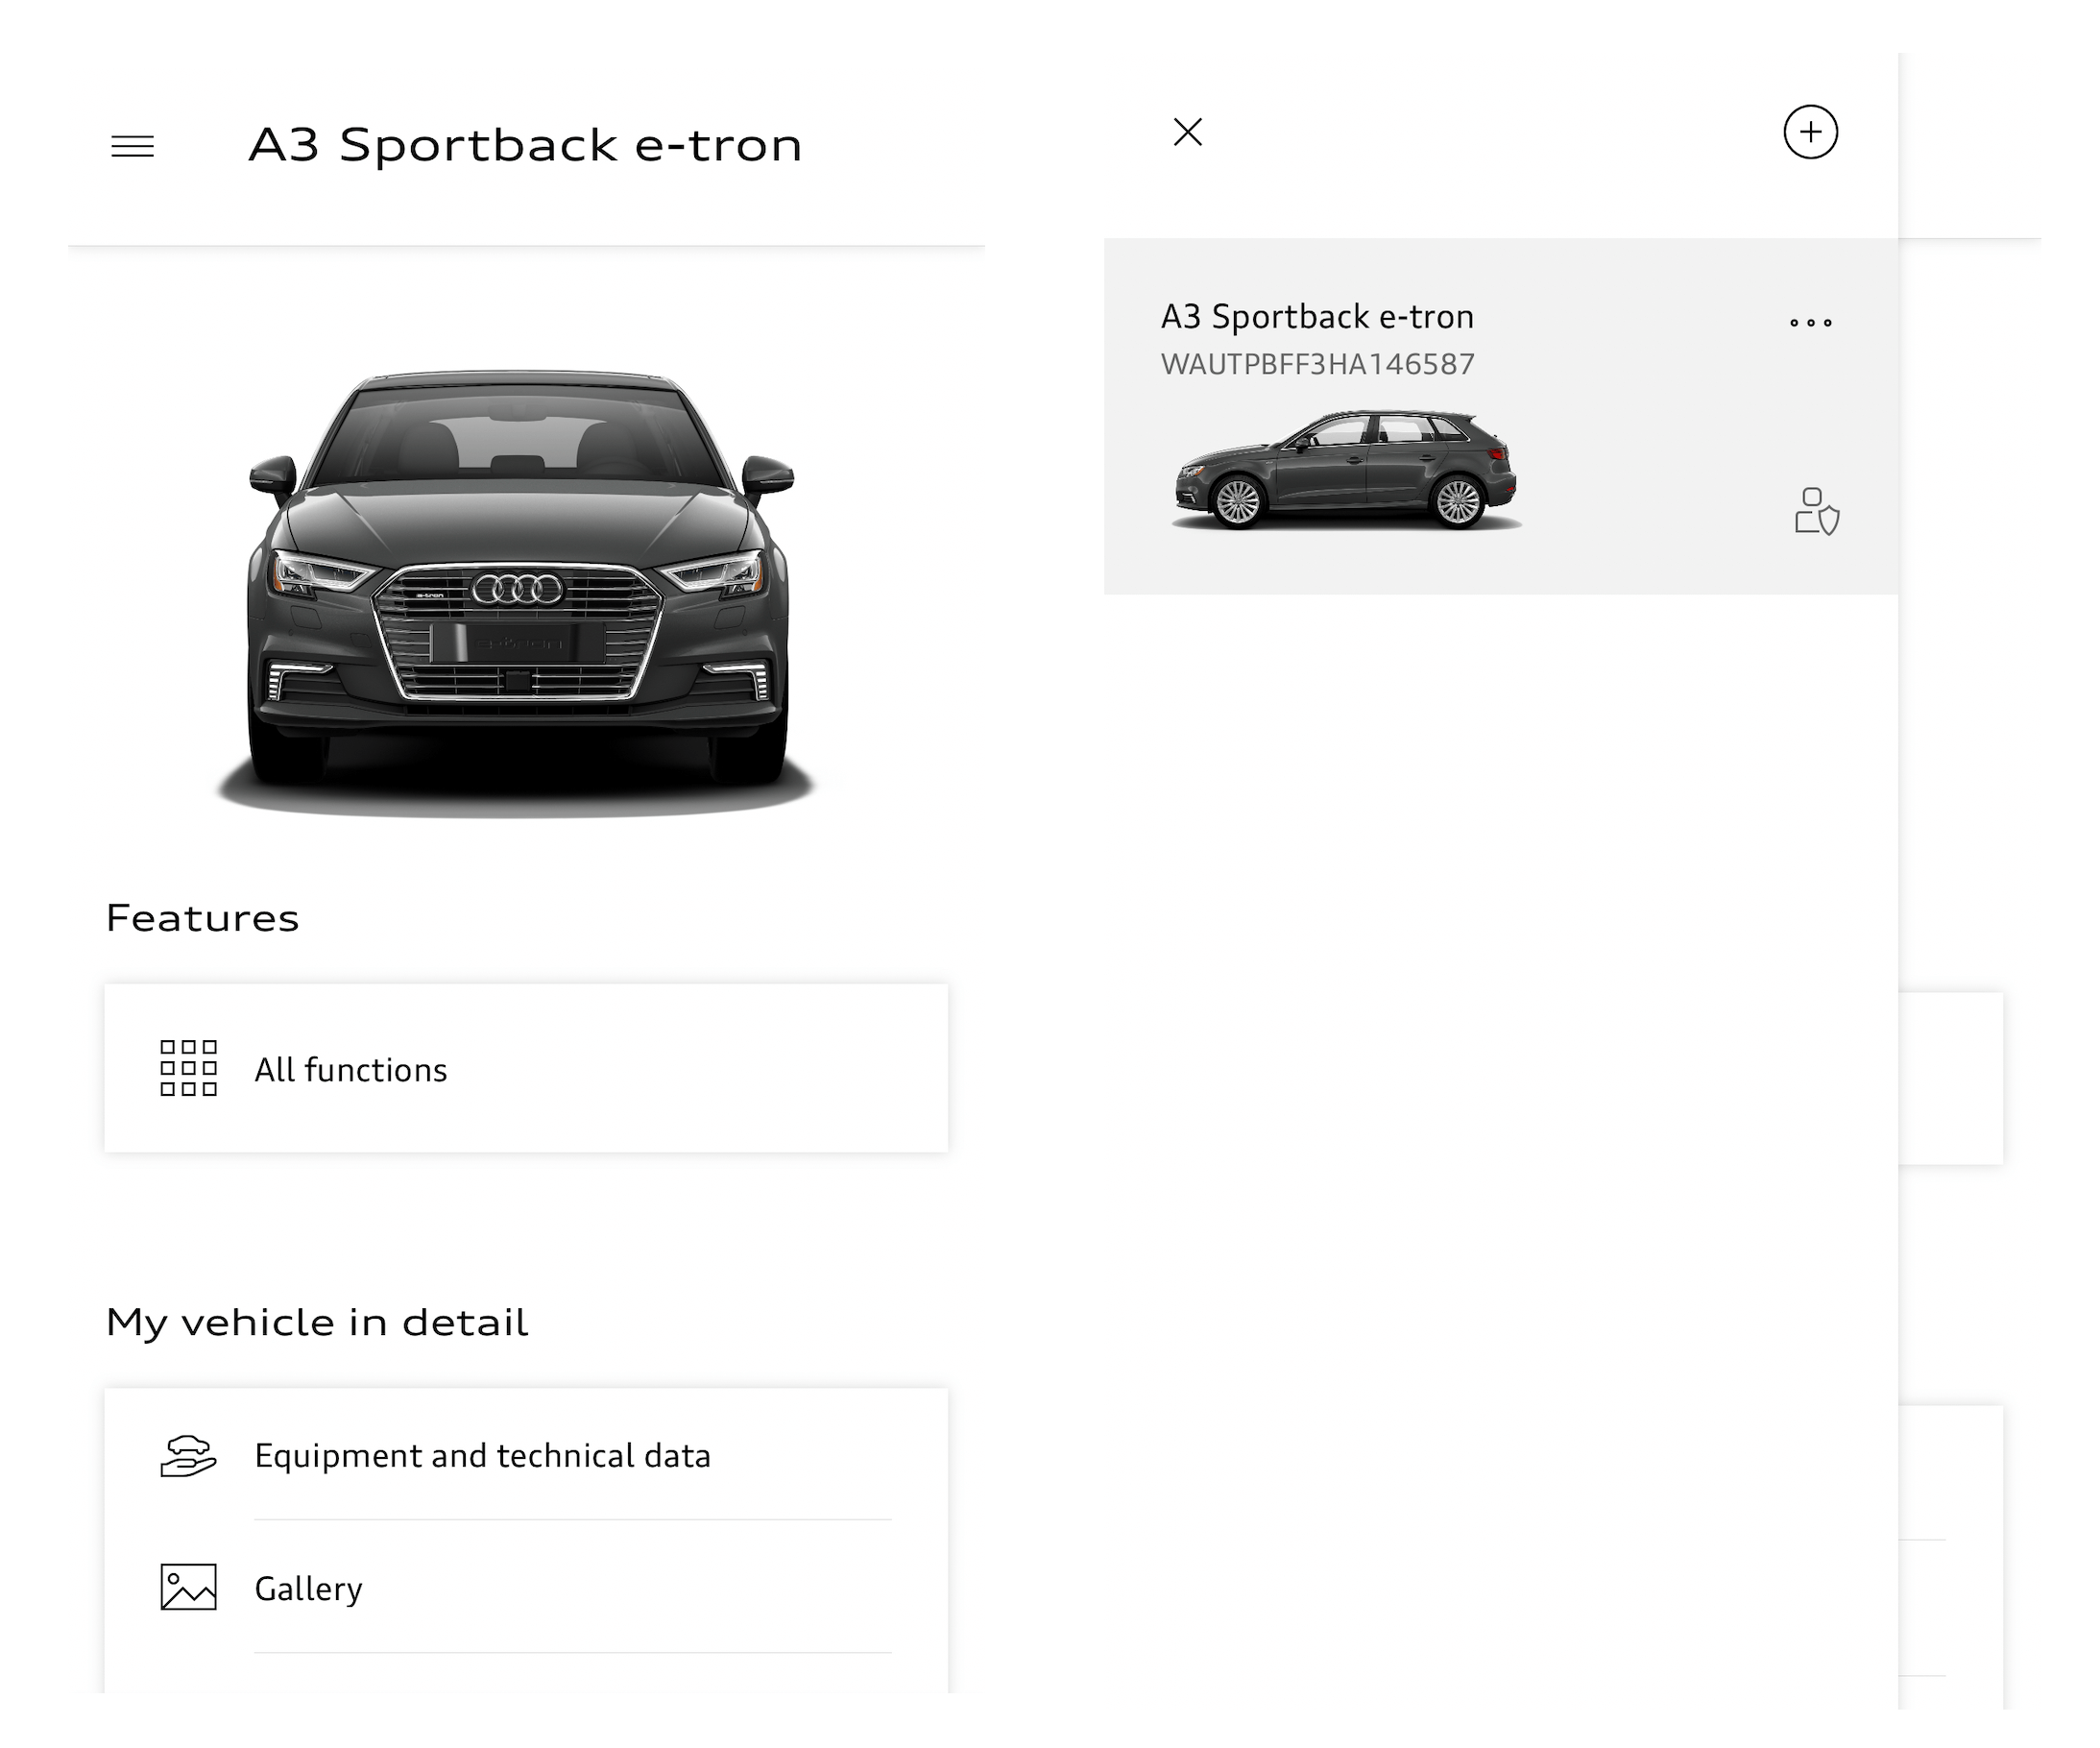Screen dimensions: 2100x1748
Task: Click the Gallery picture icon
Action: pyautogui.click(x=188, y=1587)
